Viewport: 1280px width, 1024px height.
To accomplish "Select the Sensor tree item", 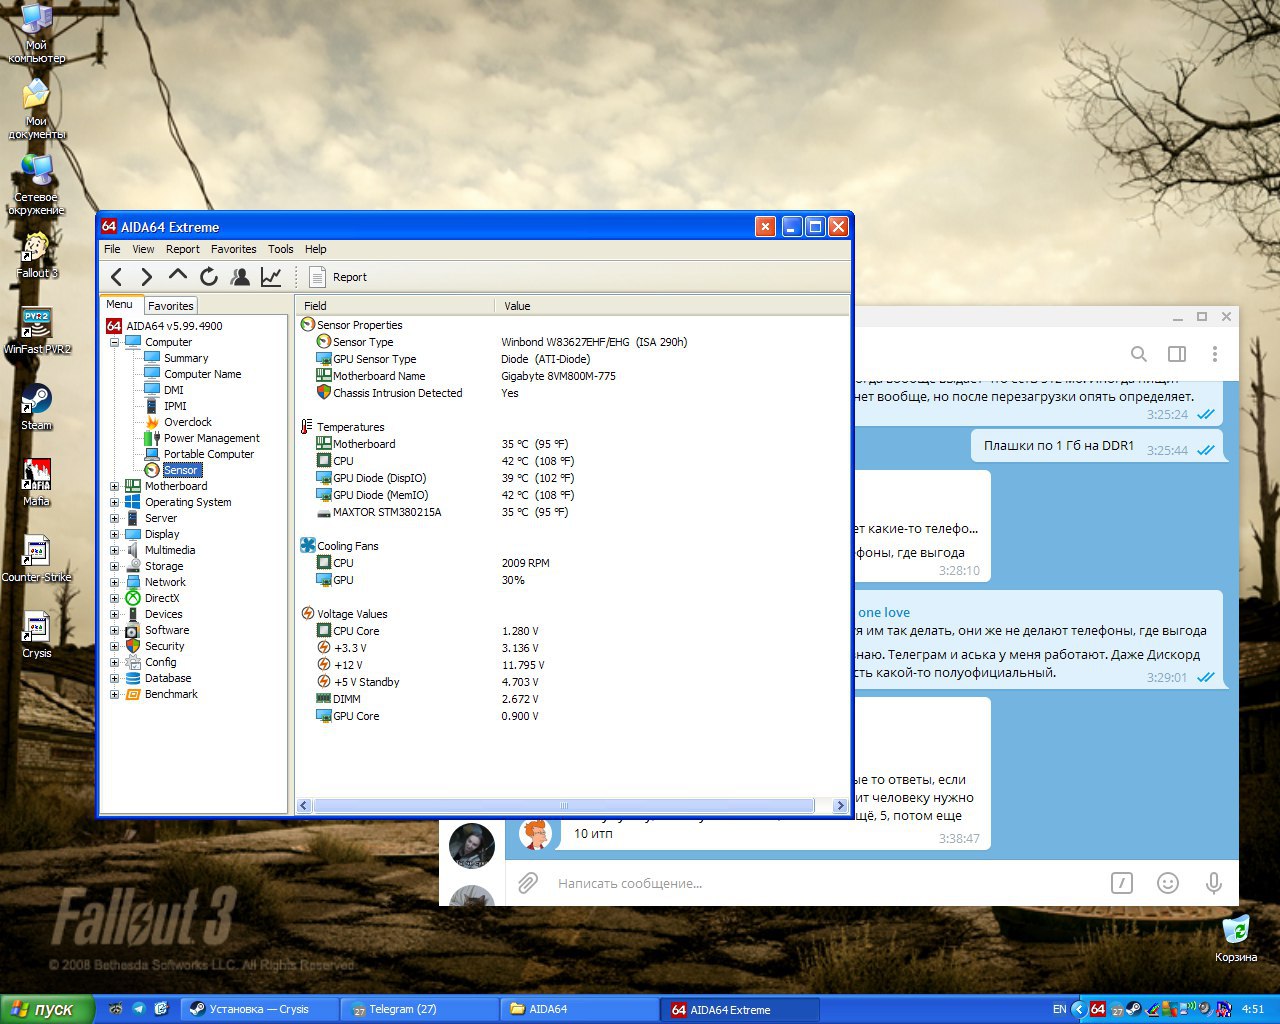I will pos(181,470).
